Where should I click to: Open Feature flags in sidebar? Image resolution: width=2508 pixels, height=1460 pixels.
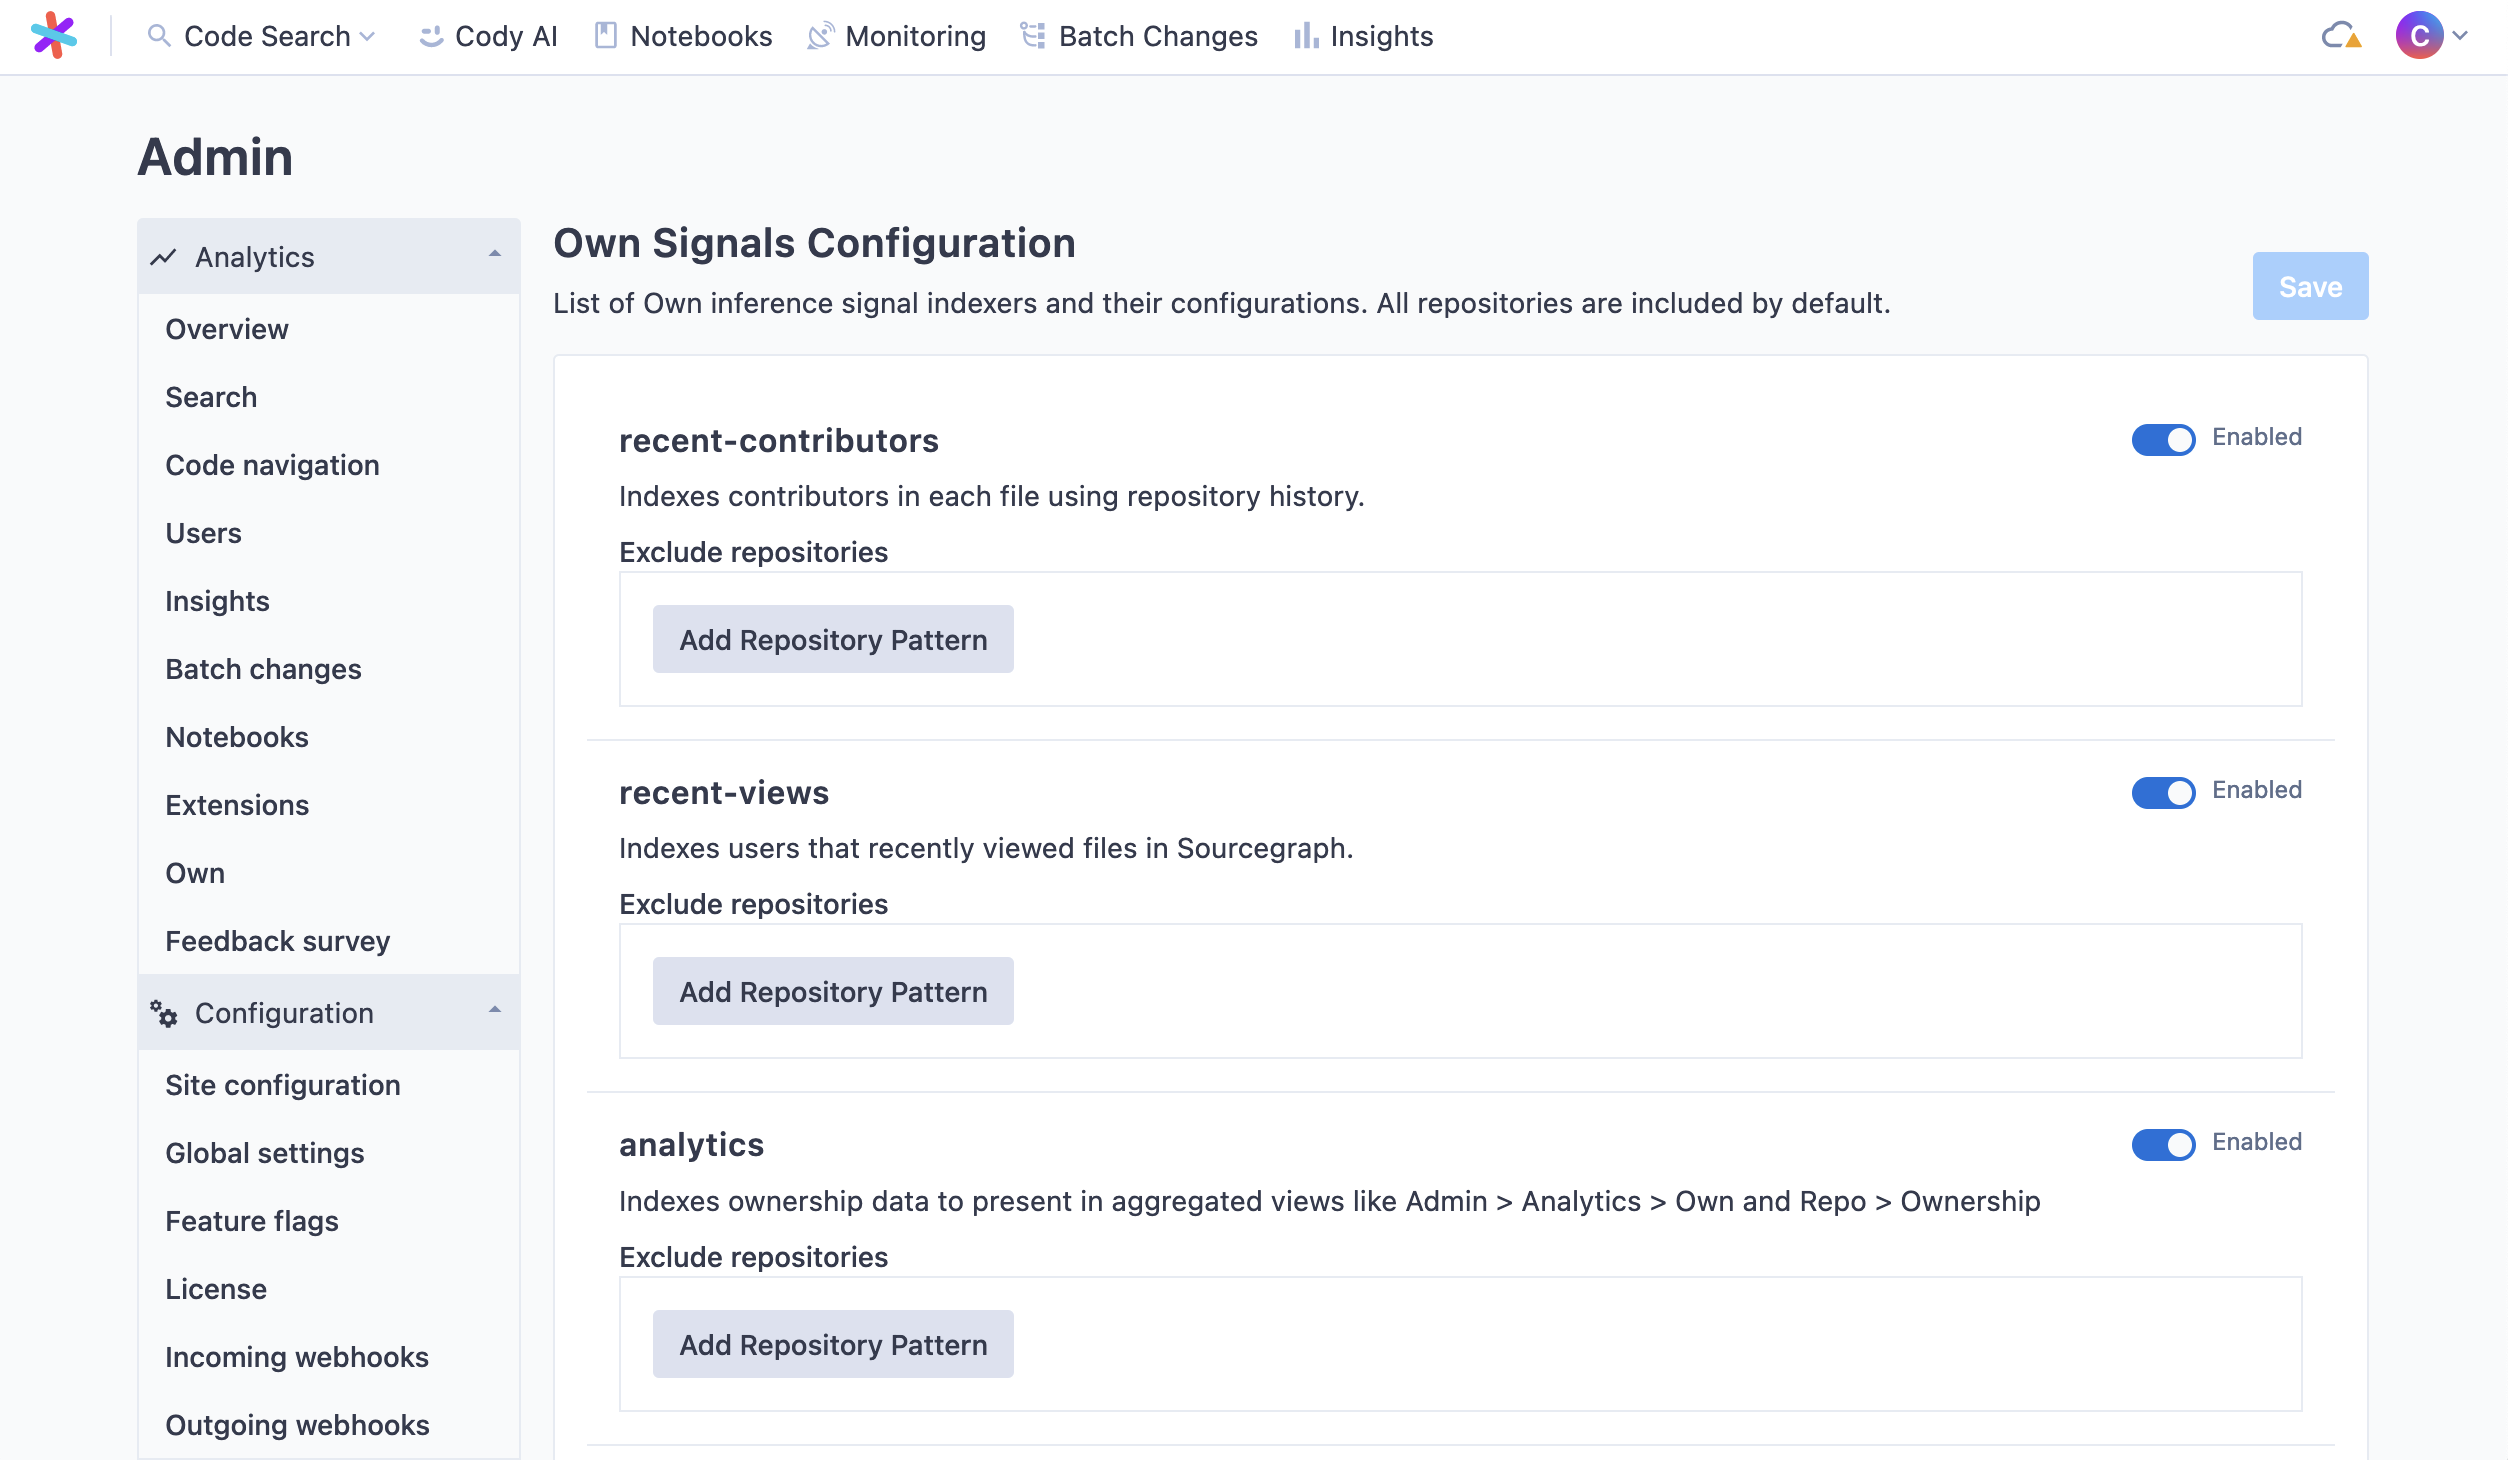click(328, 1221)
